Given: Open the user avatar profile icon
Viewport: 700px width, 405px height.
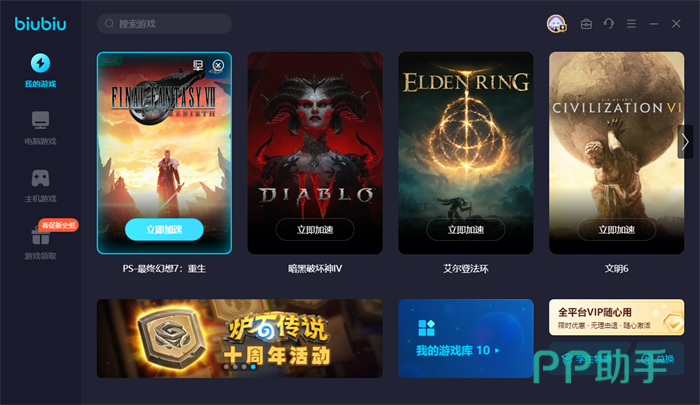Looking at the screenshot, I should pyautogui.click(x=556, y=24).
